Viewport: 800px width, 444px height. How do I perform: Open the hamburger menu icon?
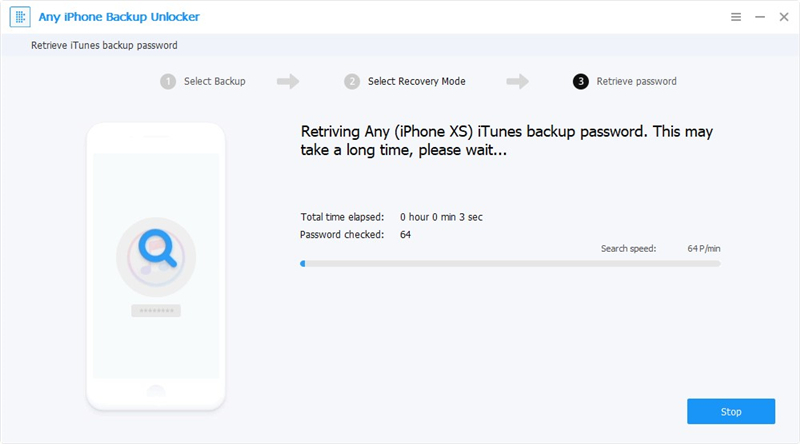pyautogui.click(x=736, y=17)
